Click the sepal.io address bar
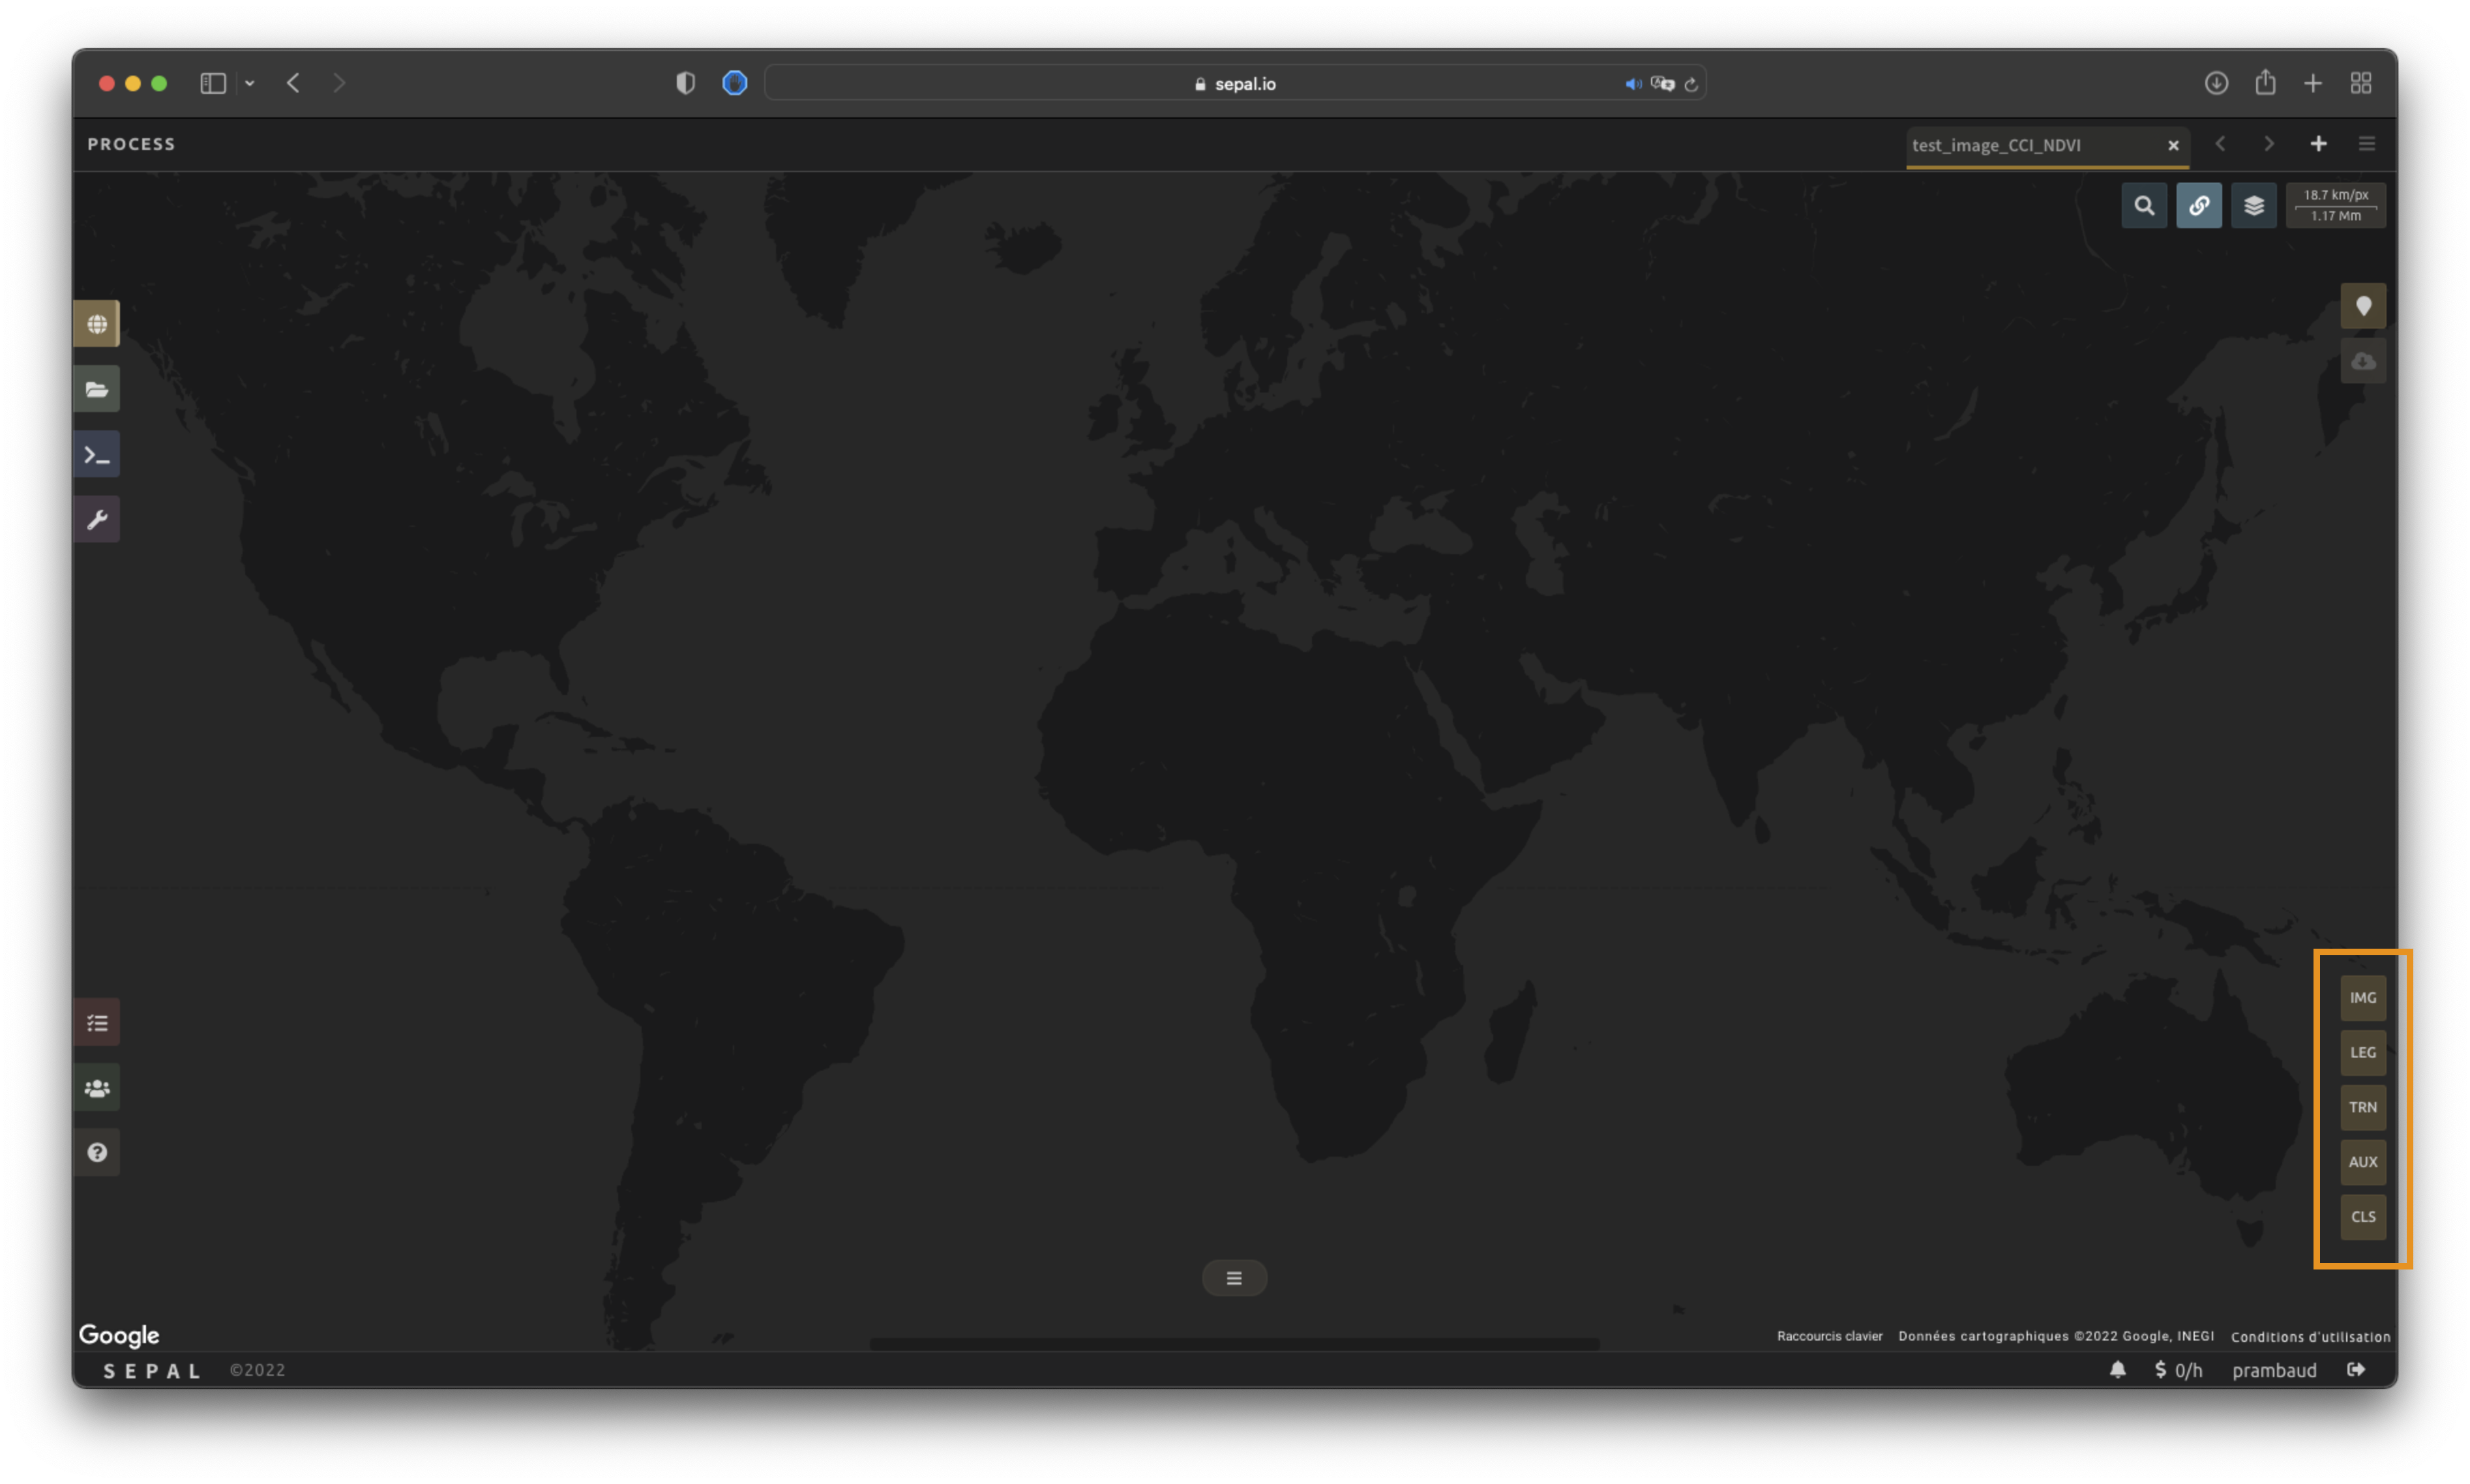Viewport: 2470px width, 1484px height. [x=1234, y=84]
